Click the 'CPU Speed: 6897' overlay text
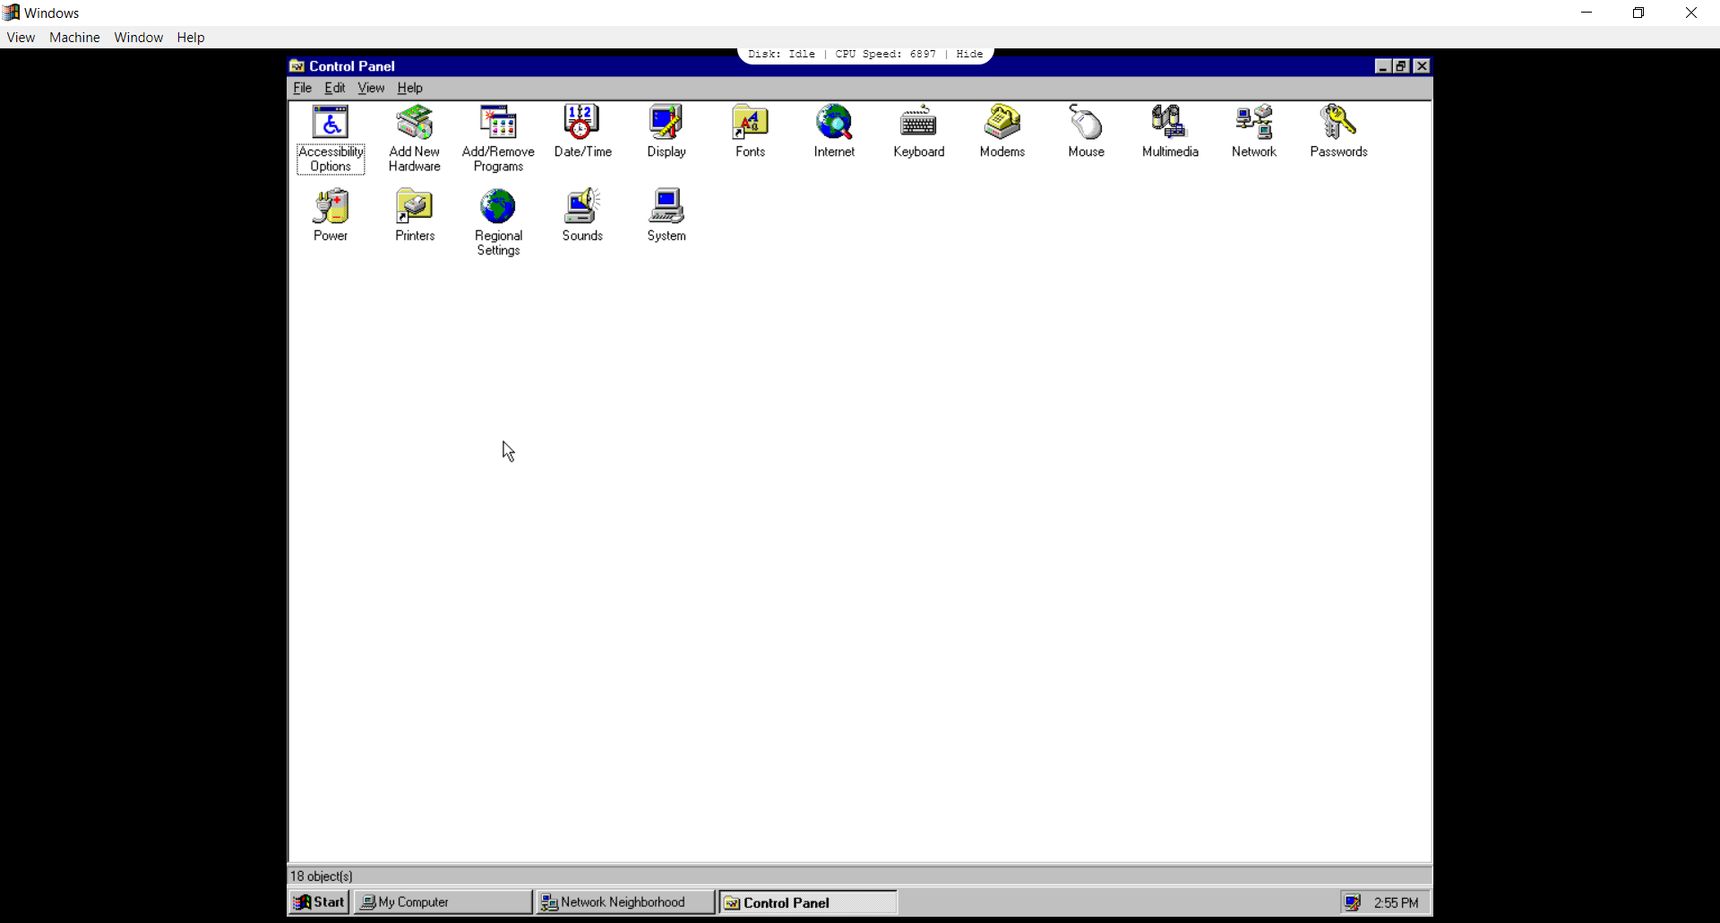Screen dimensions: 1720x923 (x=885, y=54)
